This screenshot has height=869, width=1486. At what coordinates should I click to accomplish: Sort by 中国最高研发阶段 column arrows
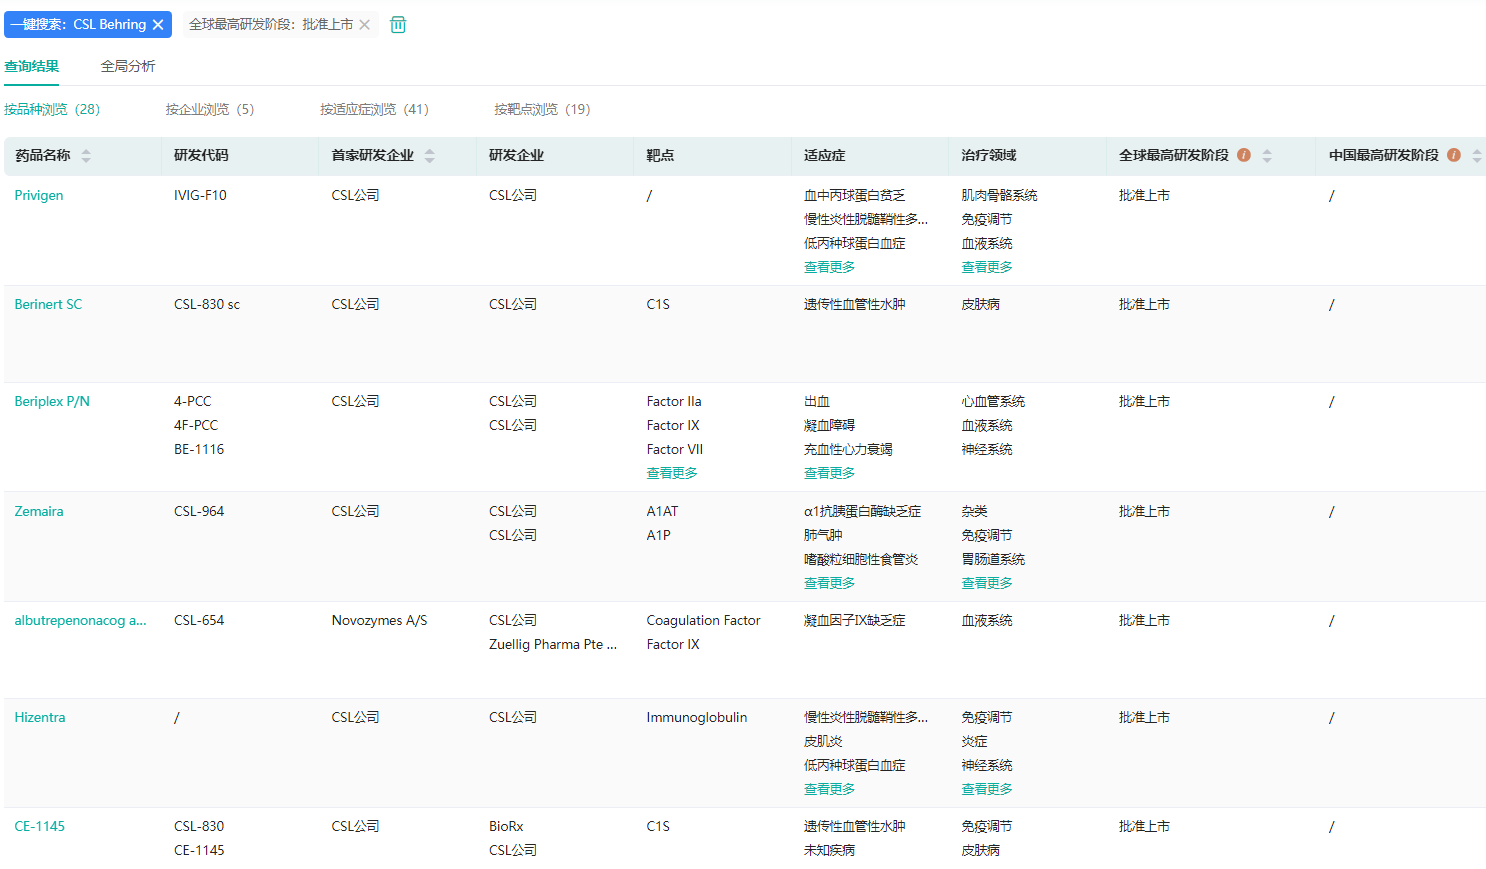point(1476,156)
